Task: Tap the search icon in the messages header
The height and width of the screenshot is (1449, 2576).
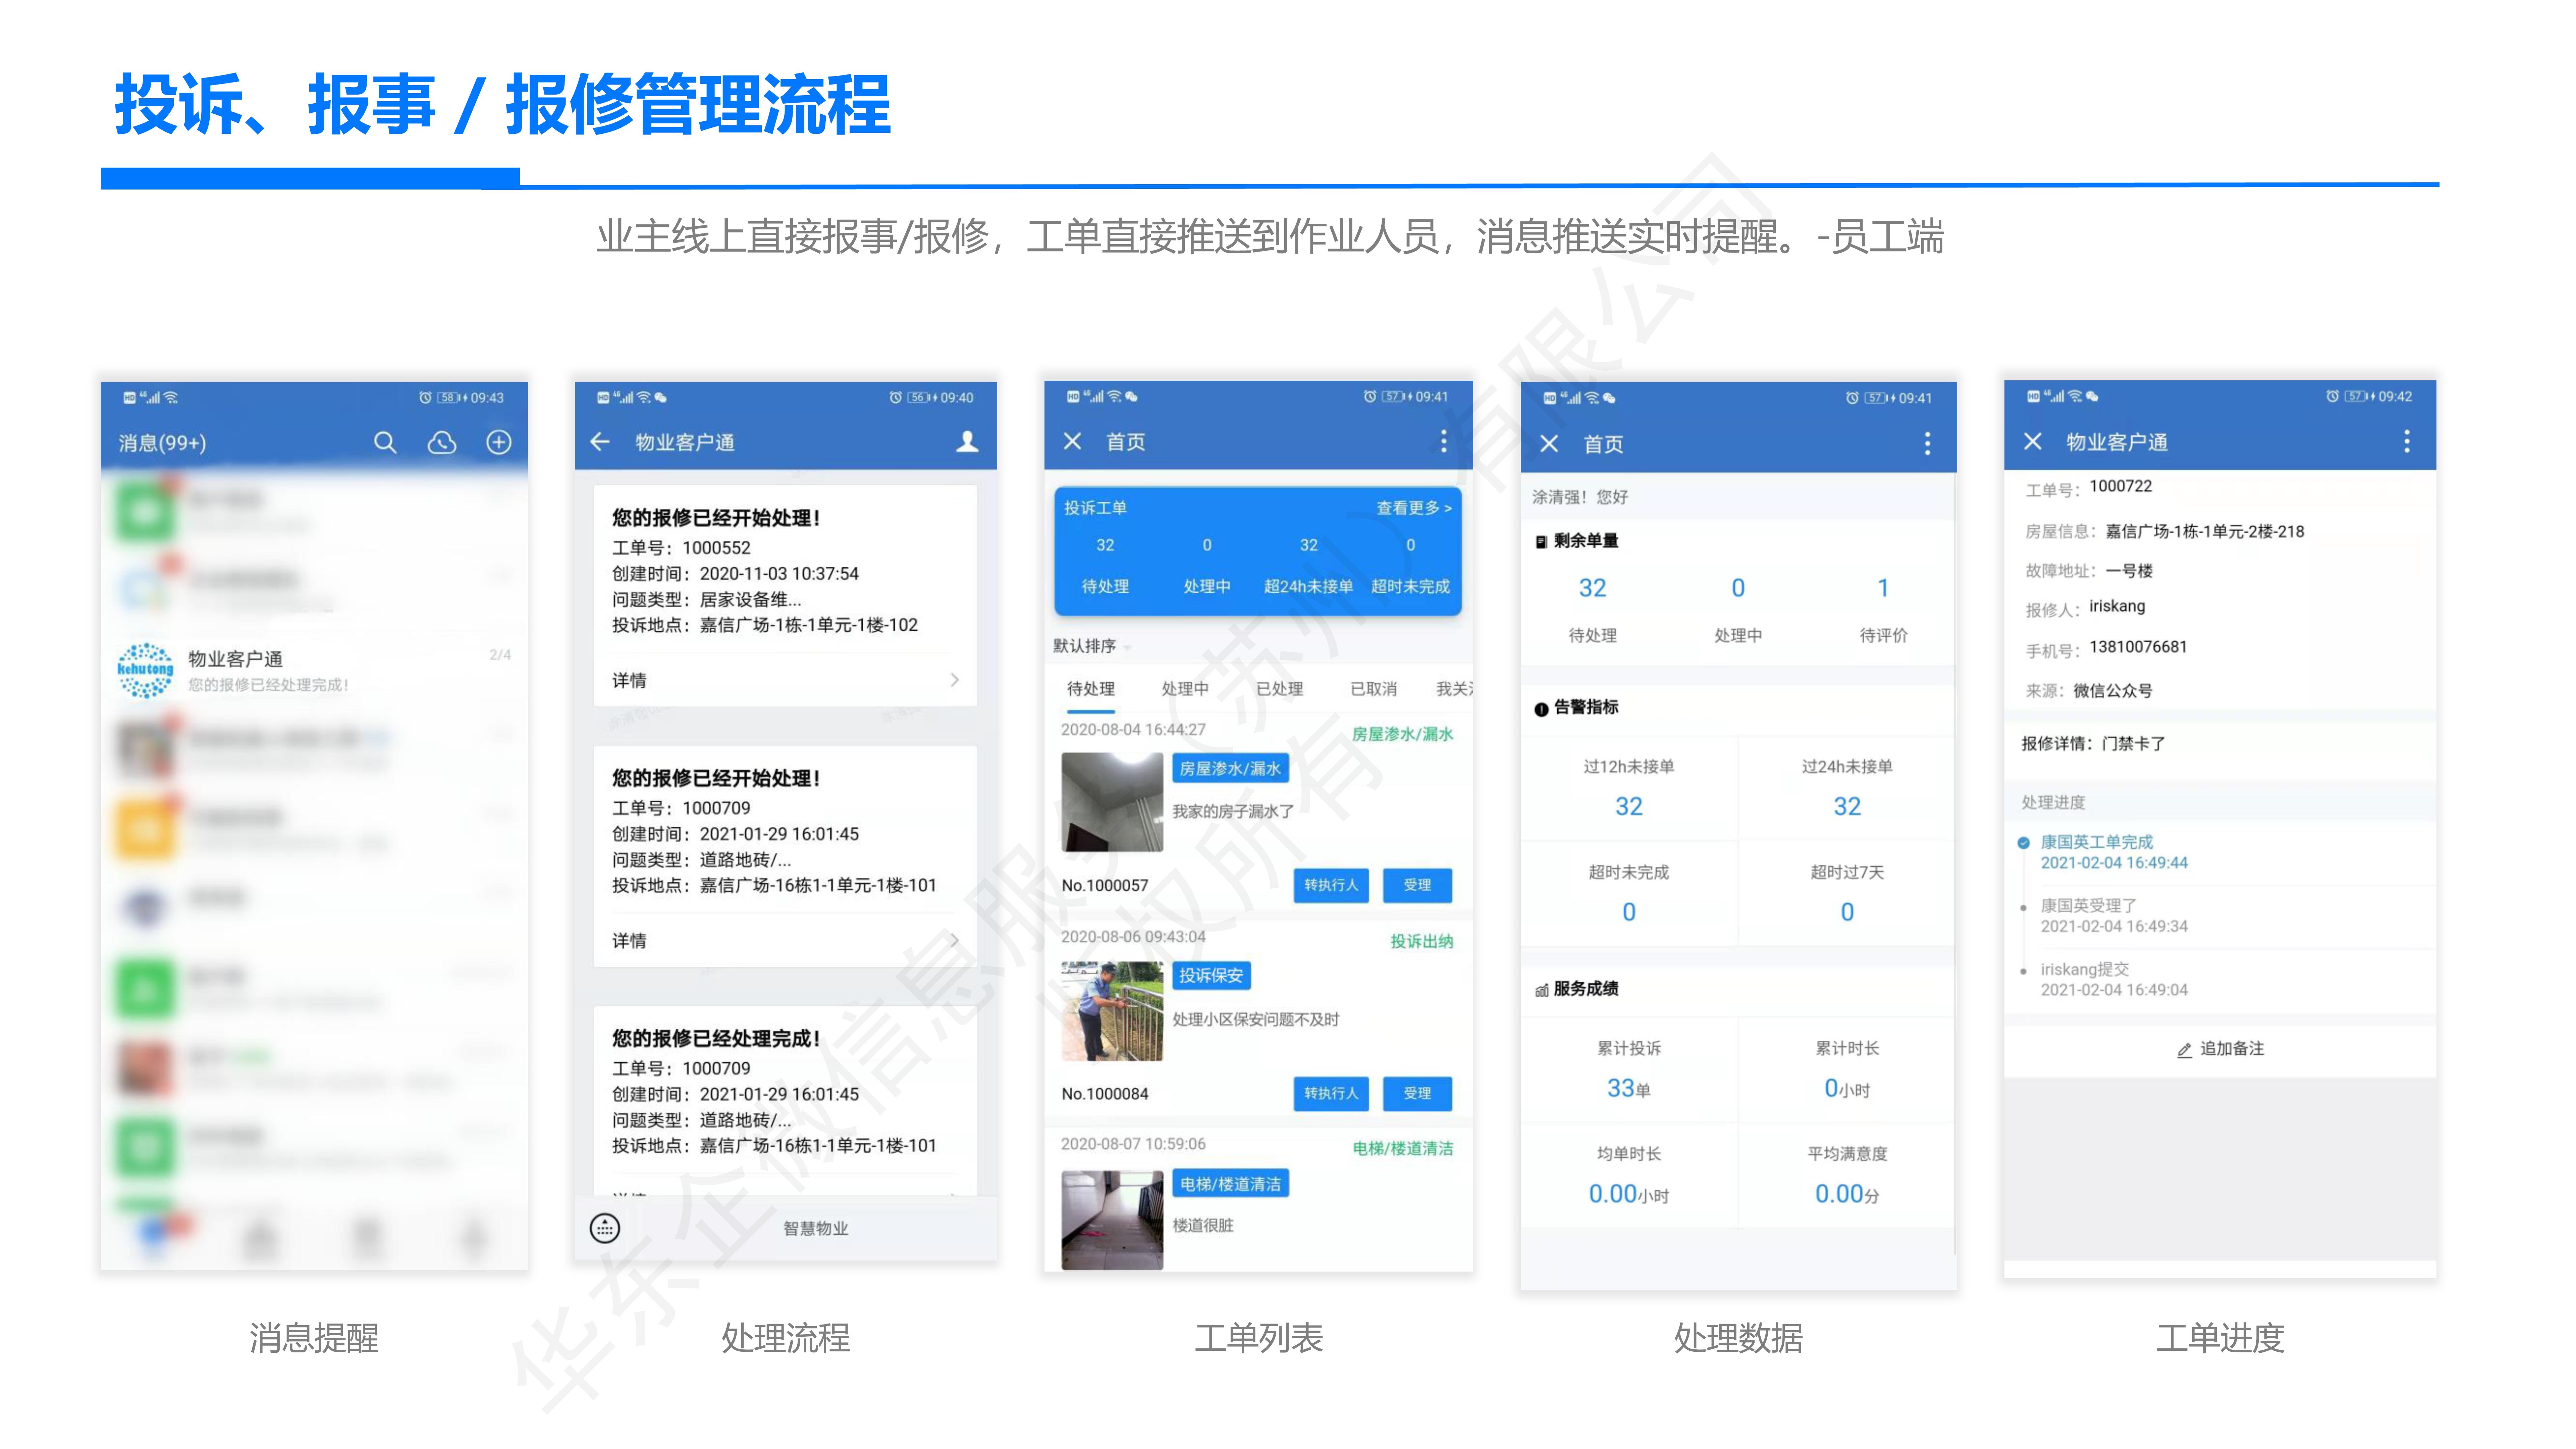Action: tap(385, 442)
